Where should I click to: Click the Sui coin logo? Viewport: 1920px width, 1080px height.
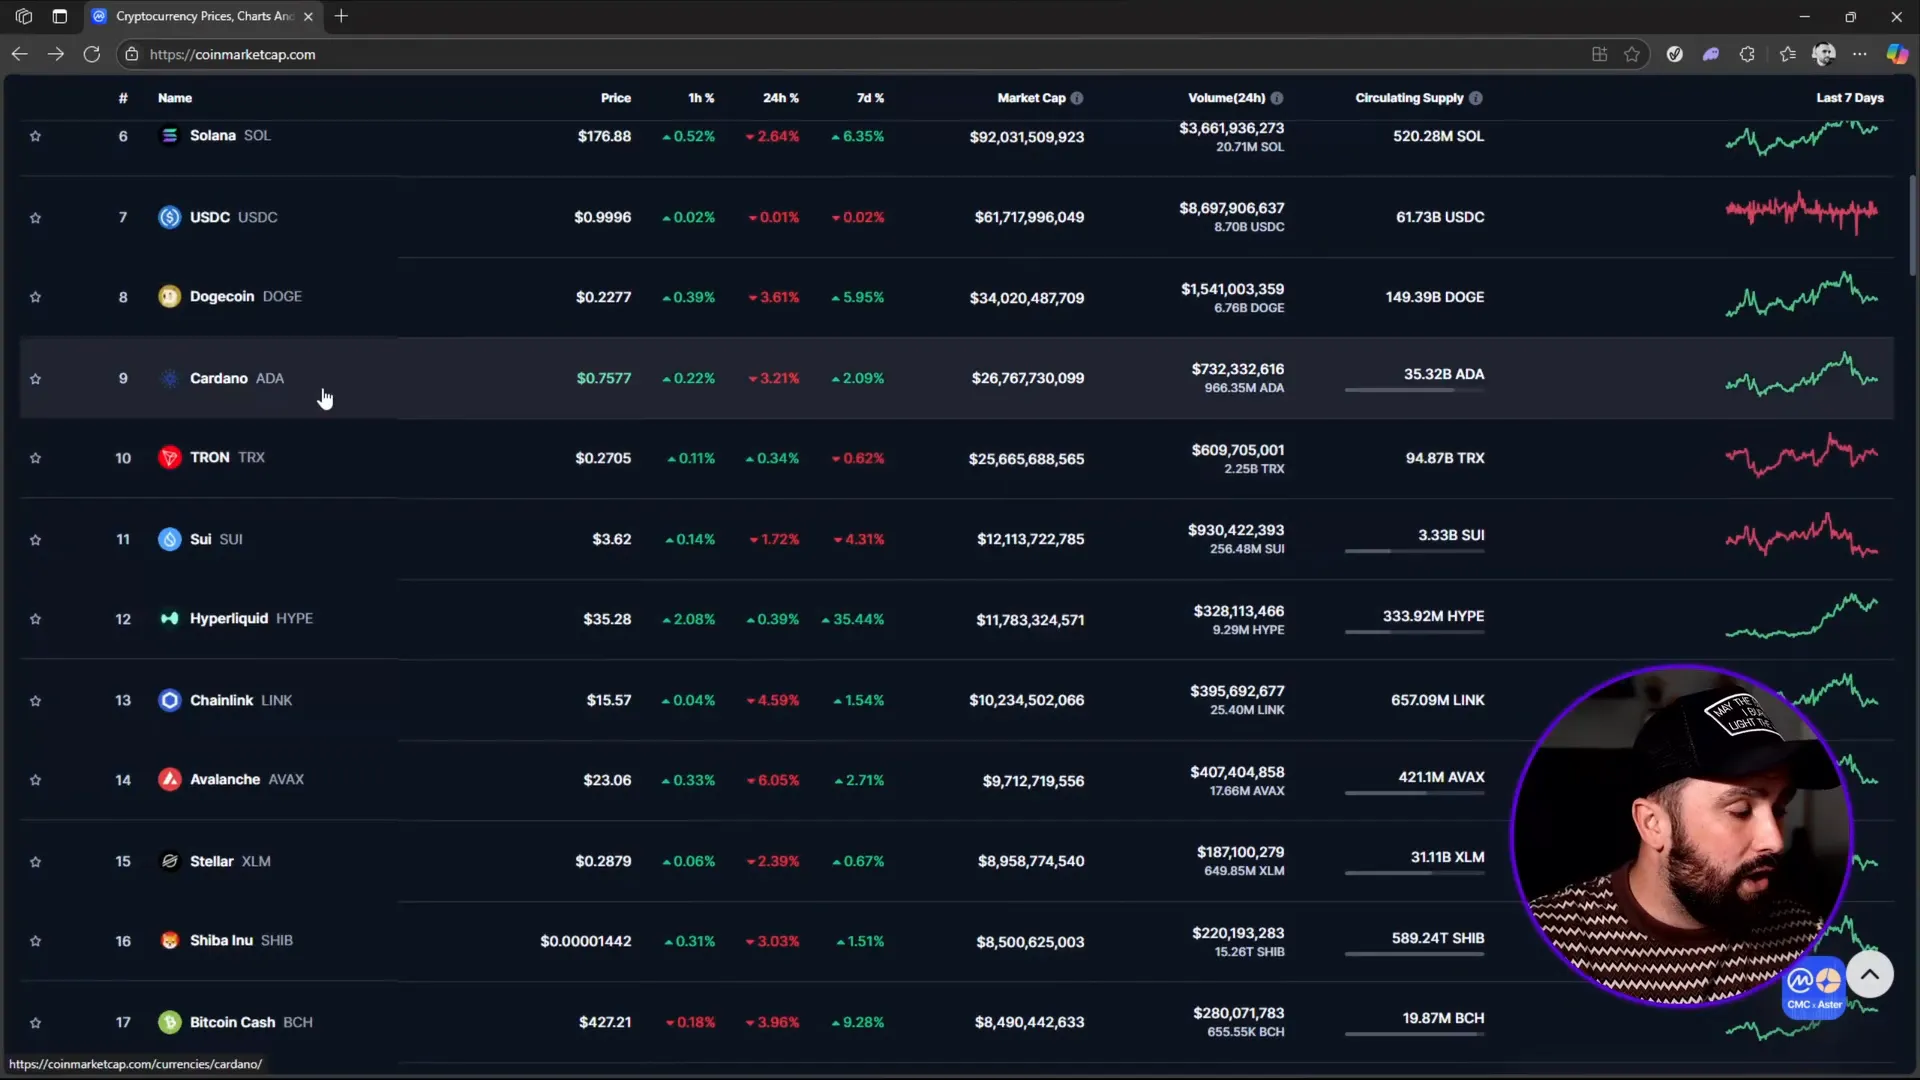[170, 539]
